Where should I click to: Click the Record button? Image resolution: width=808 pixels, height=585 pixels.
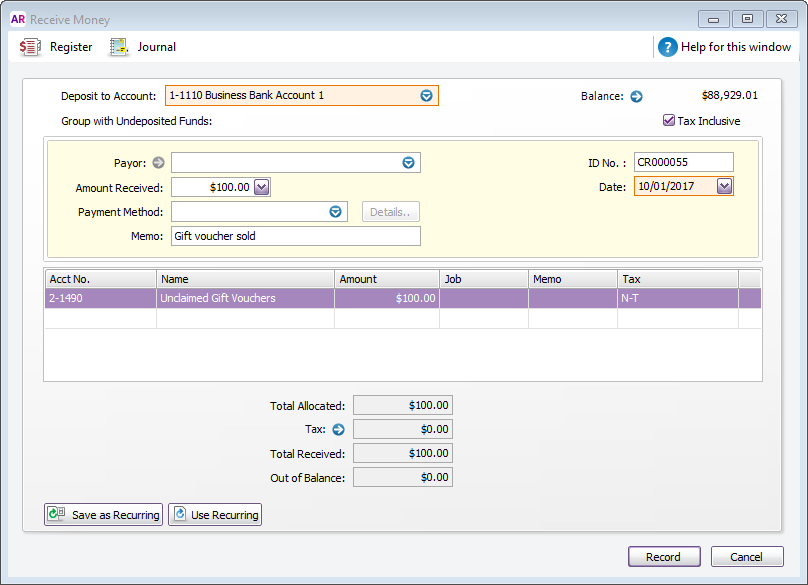pyautogui.click(x=663, y=557)
